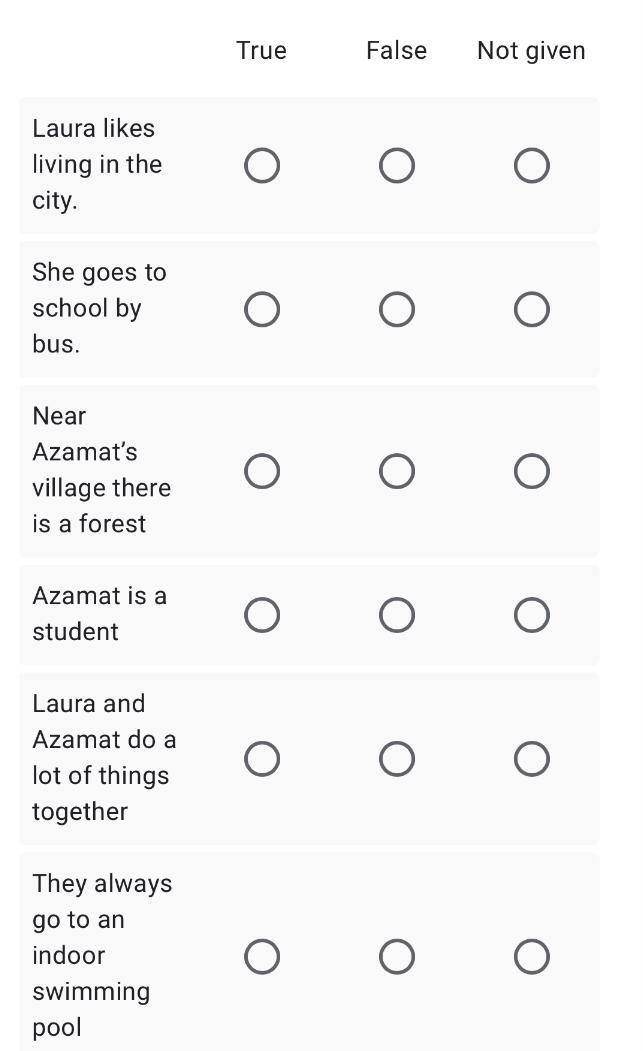Select True for the forest near Azamat's village
This screenshot has height=1051, width=643.
pos(262,471)
